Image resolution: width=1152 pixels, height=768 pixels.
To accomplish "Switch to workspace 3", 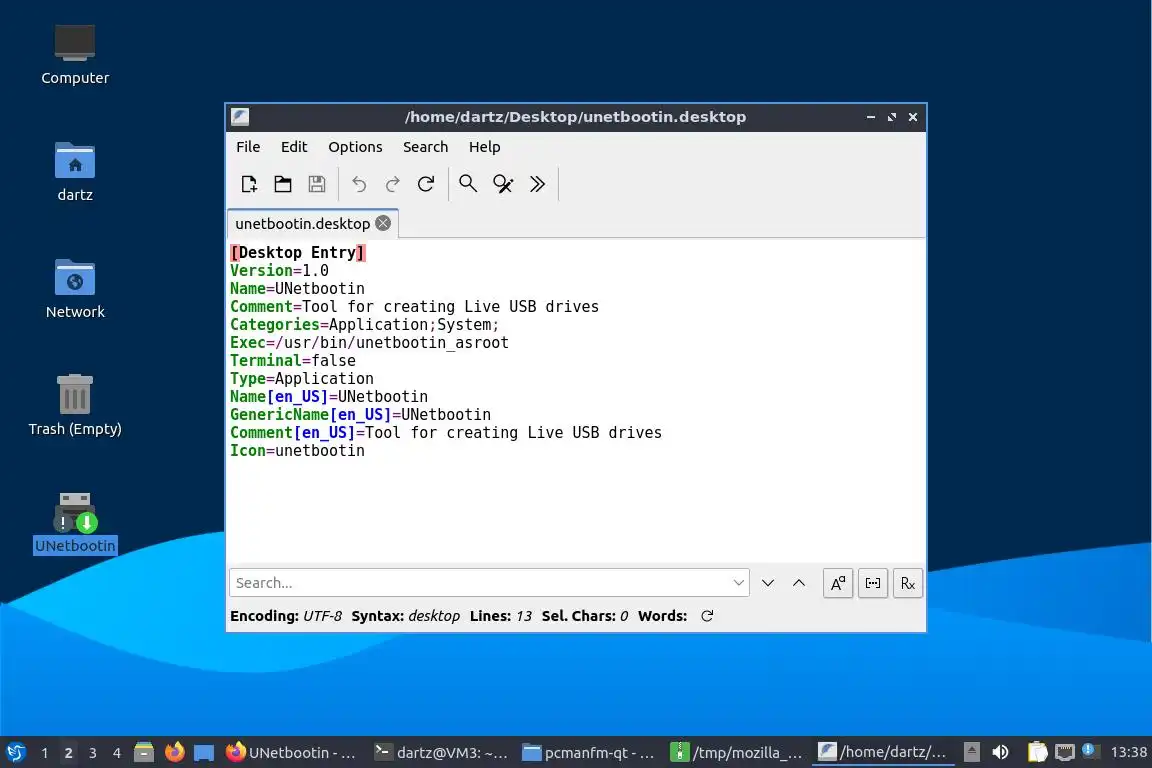I will tap(93, 753).
